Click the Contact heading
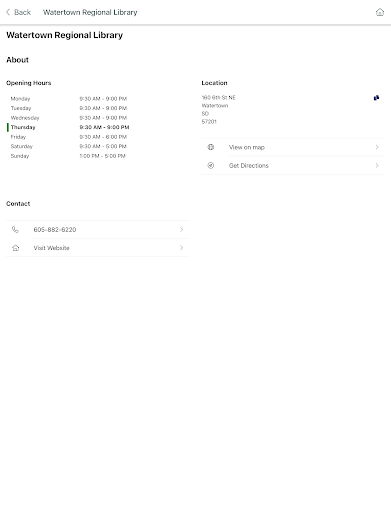This screenshot has height=512, width=391. [18, 204]
